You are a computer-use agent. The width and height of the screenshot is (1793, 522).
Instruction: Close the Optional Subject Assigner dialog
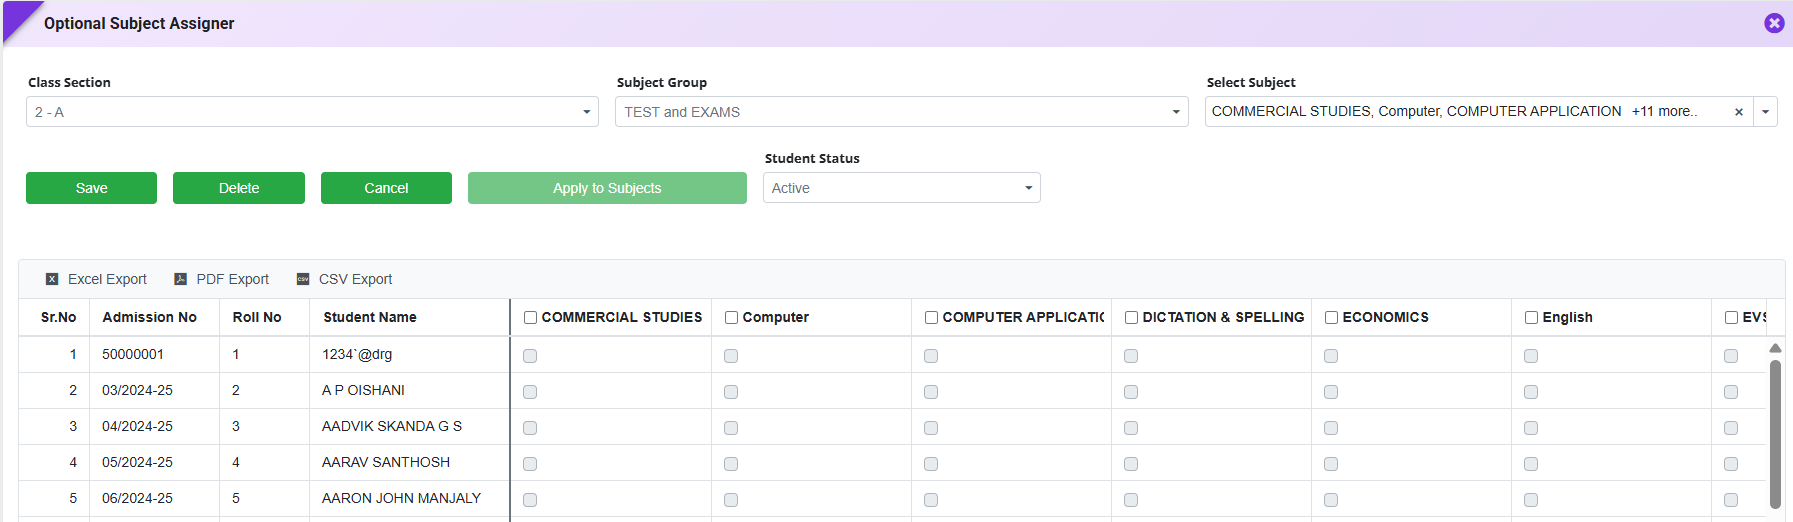1774,23
